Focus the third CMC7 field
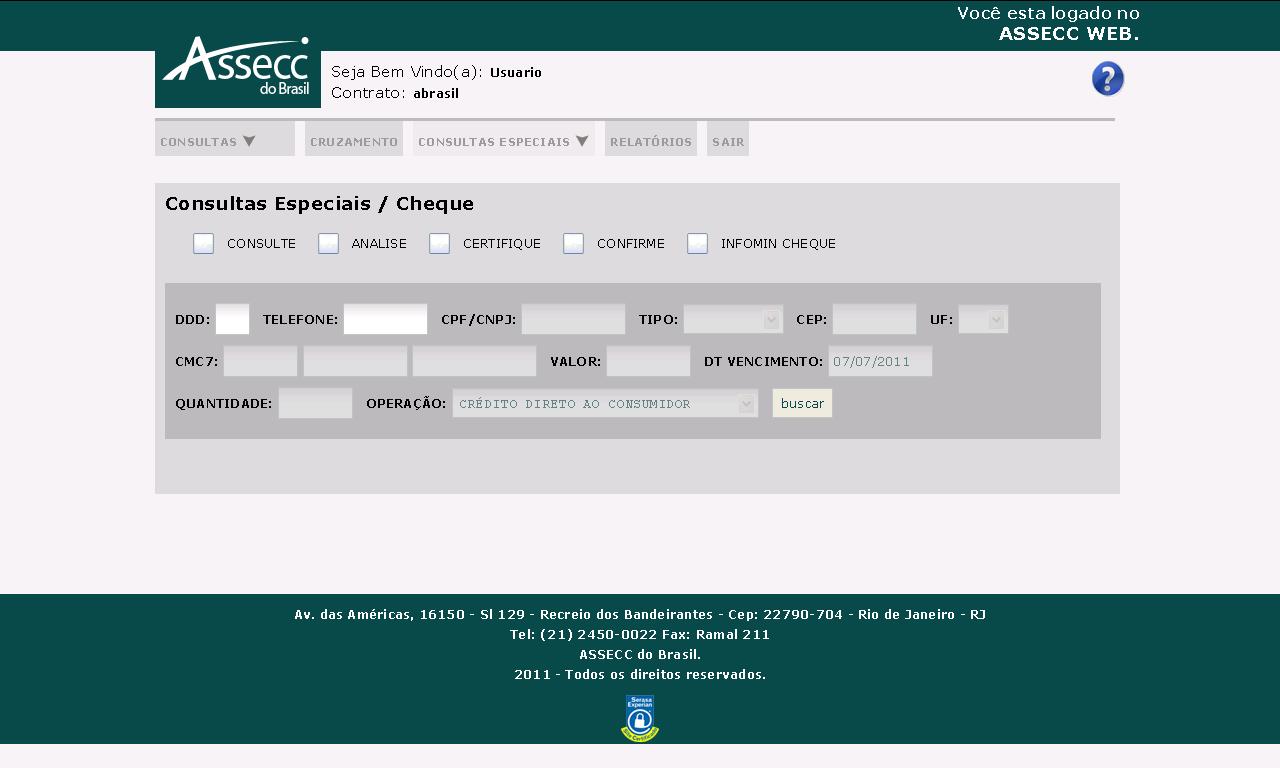1280x768 pixels. (x=474, y=361)
